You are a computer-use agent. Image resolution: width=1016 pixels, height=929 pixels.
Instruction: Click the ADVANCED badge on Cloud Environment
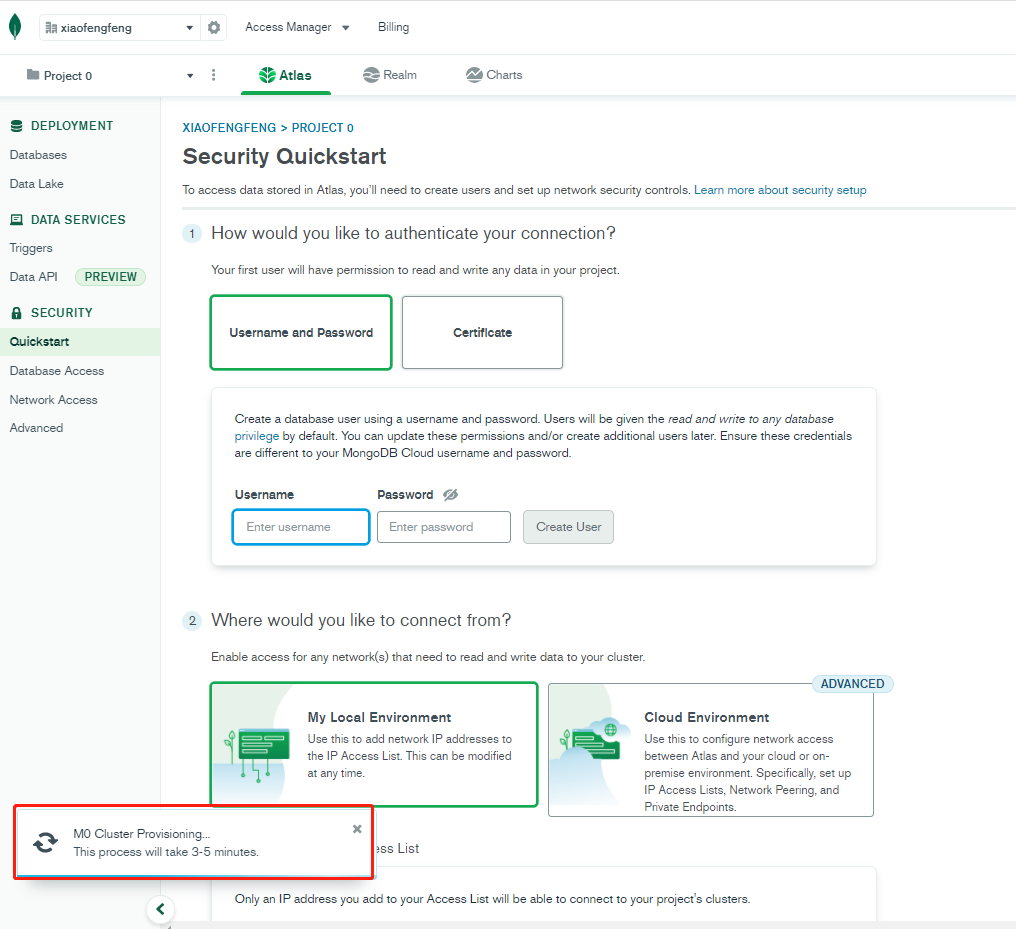pos(853,683)
